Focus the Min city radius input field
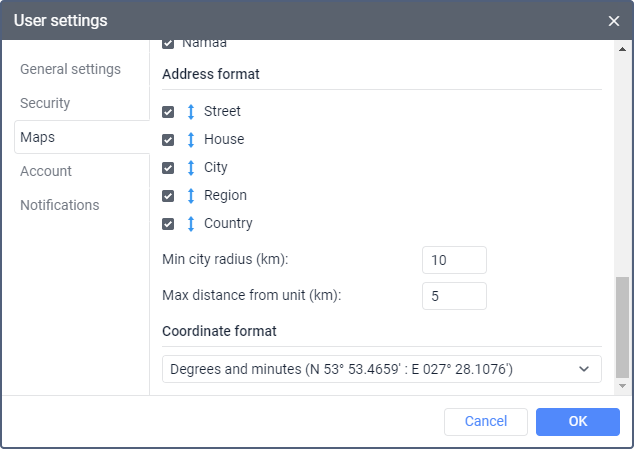The image size is (634, 449). [454, 260]
